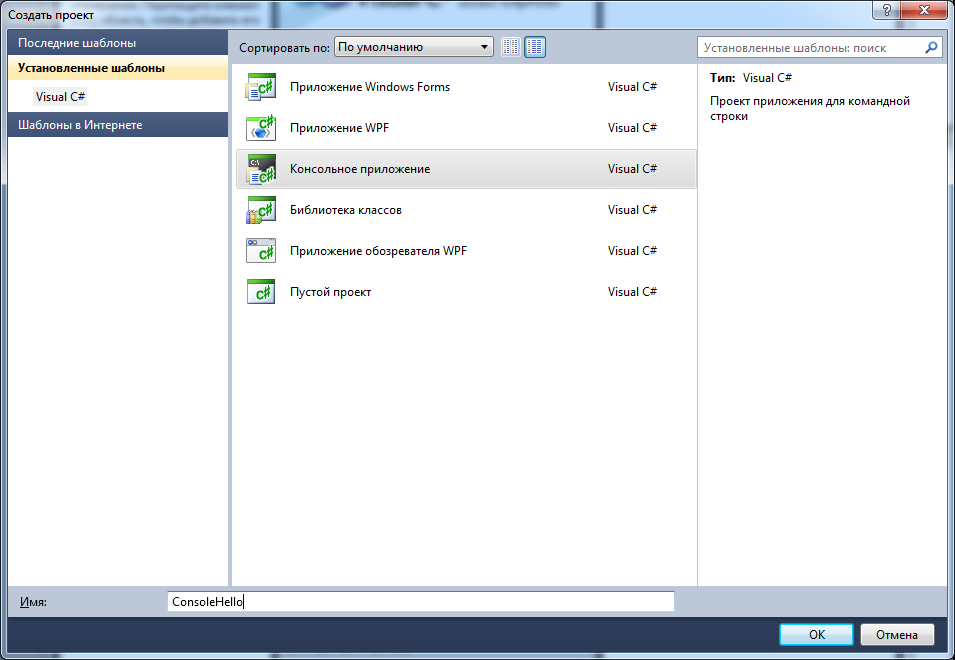Switch to small icons view
The height and width of the screenshot is (660, 955).
511,47
